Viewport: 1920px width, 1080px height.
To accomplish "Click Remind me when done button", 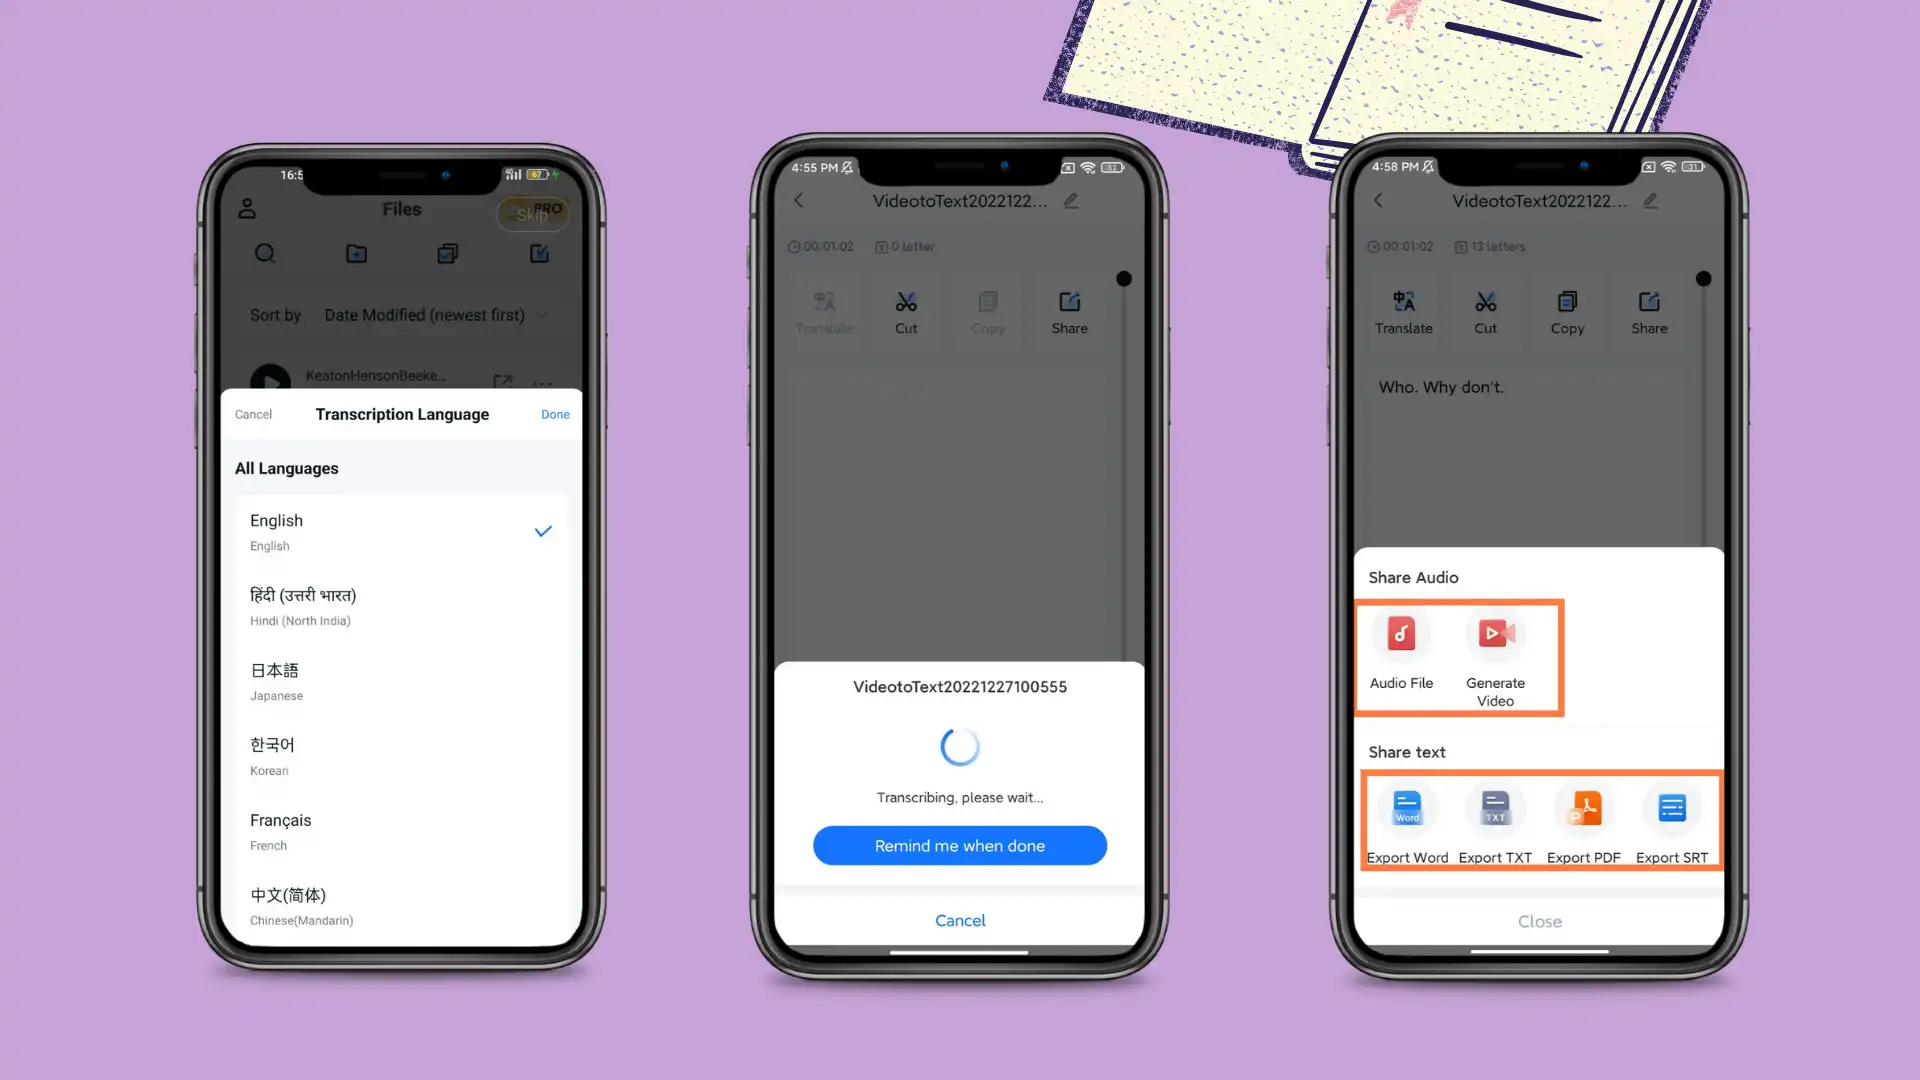I will click(x=959, y=844).
